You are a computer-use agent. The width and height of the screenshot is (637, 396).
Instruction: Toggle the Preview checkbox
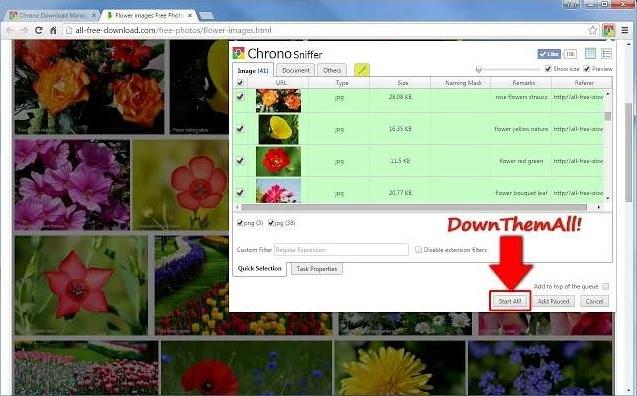pyautogui.click(x=587, y=69)
